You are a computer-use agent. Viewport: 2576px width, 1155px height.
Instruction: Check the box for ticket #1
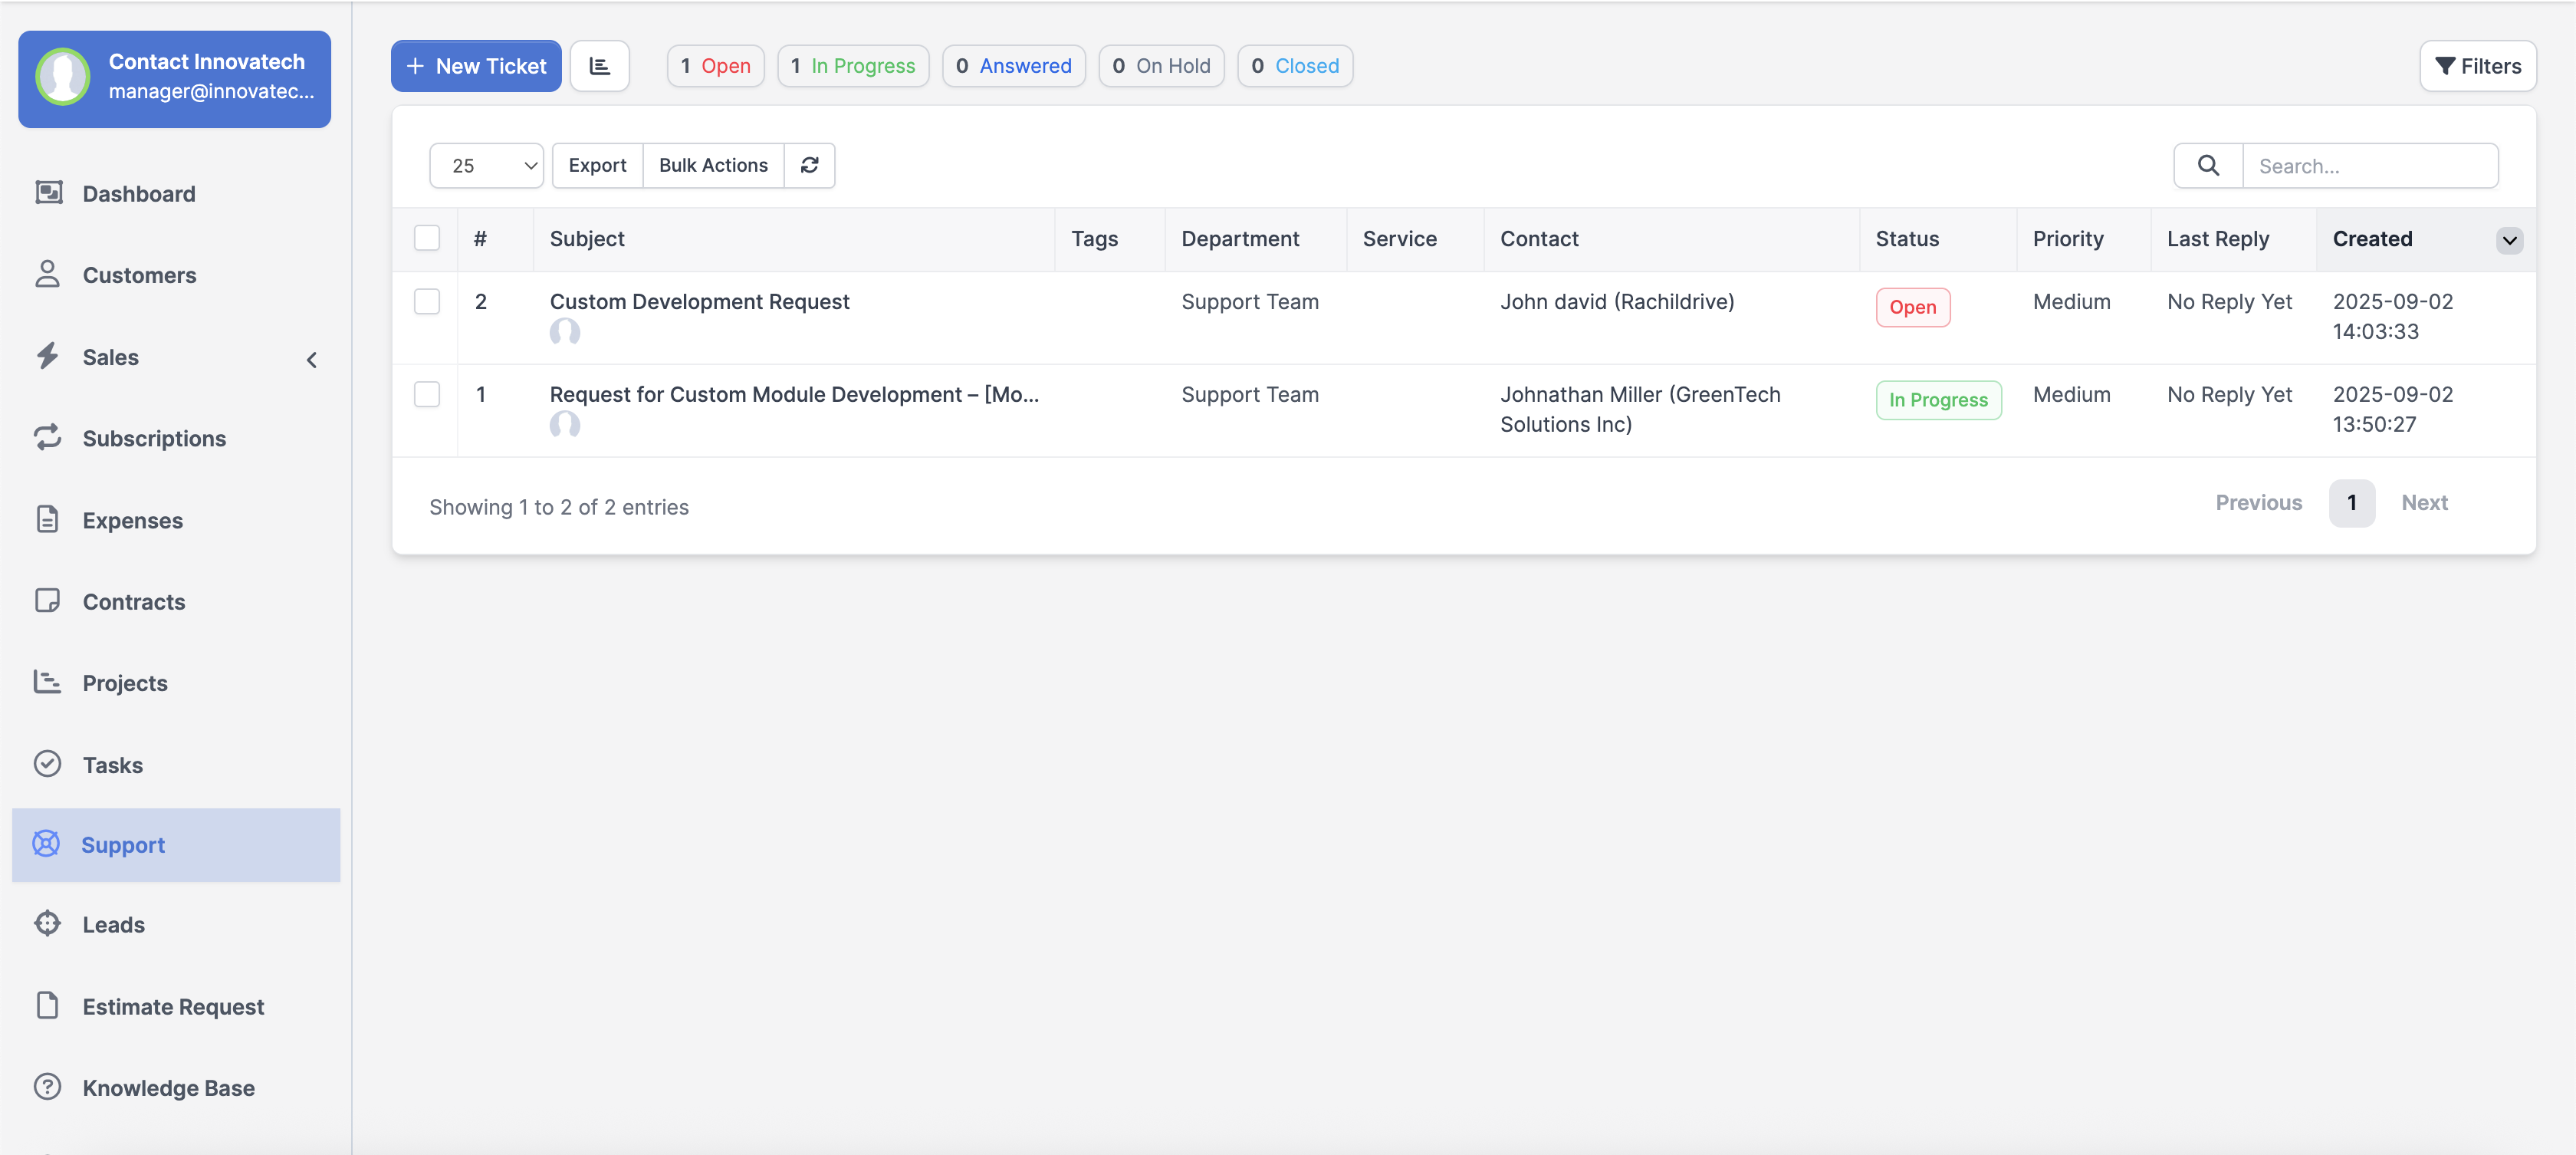coord(427,394)
